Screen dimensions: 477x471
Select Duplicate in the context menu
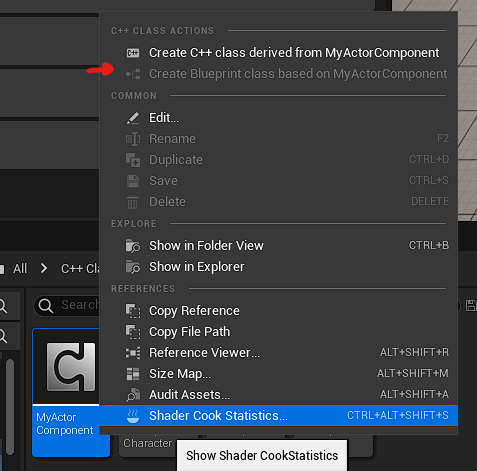coord(279,160)
